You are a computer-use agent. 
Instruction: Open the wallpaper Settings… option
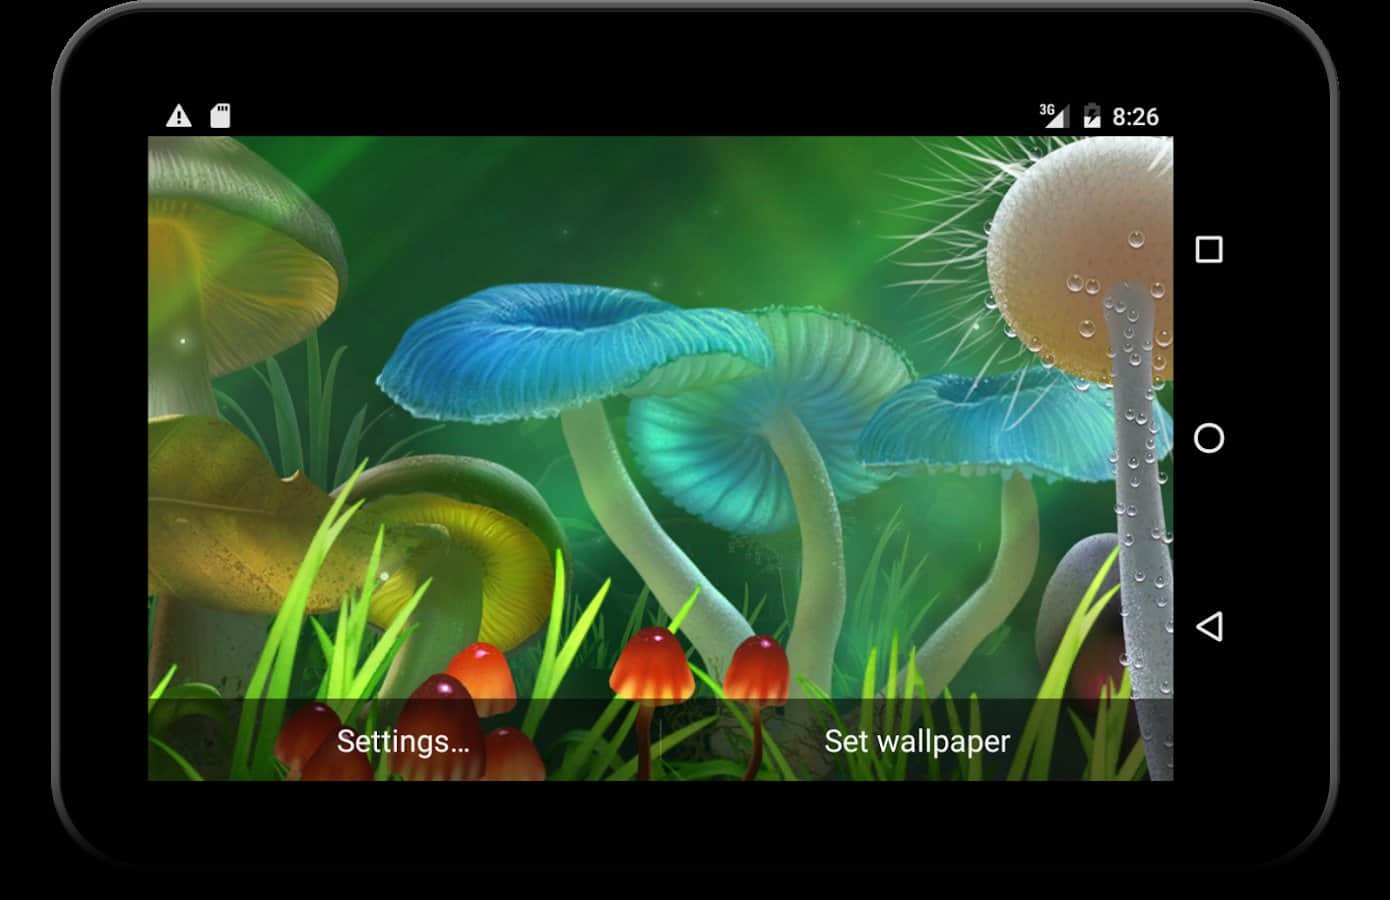coord(403,741)
